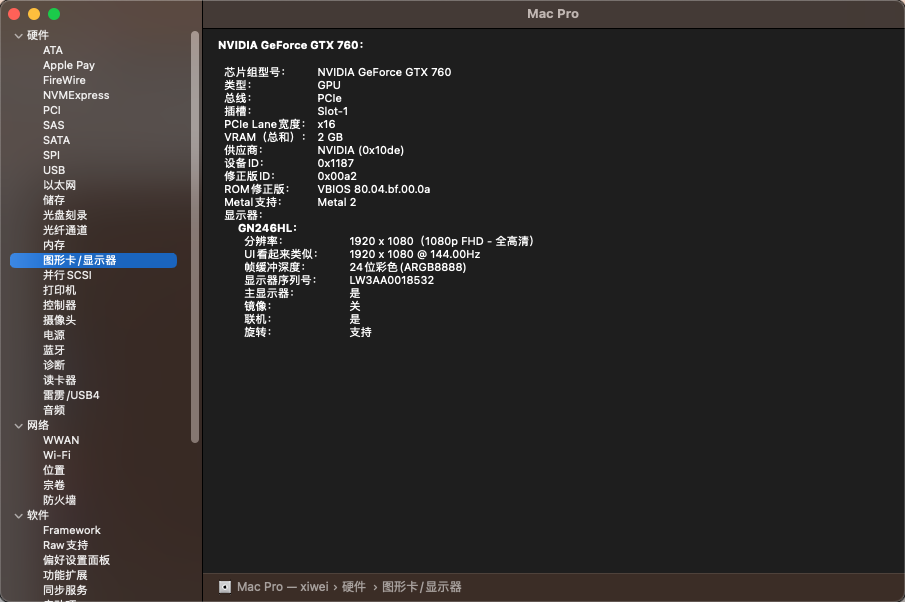The image size is (905, 602).
Task: Click the Mac Pro icon in path bar
Action: (225, 587)
